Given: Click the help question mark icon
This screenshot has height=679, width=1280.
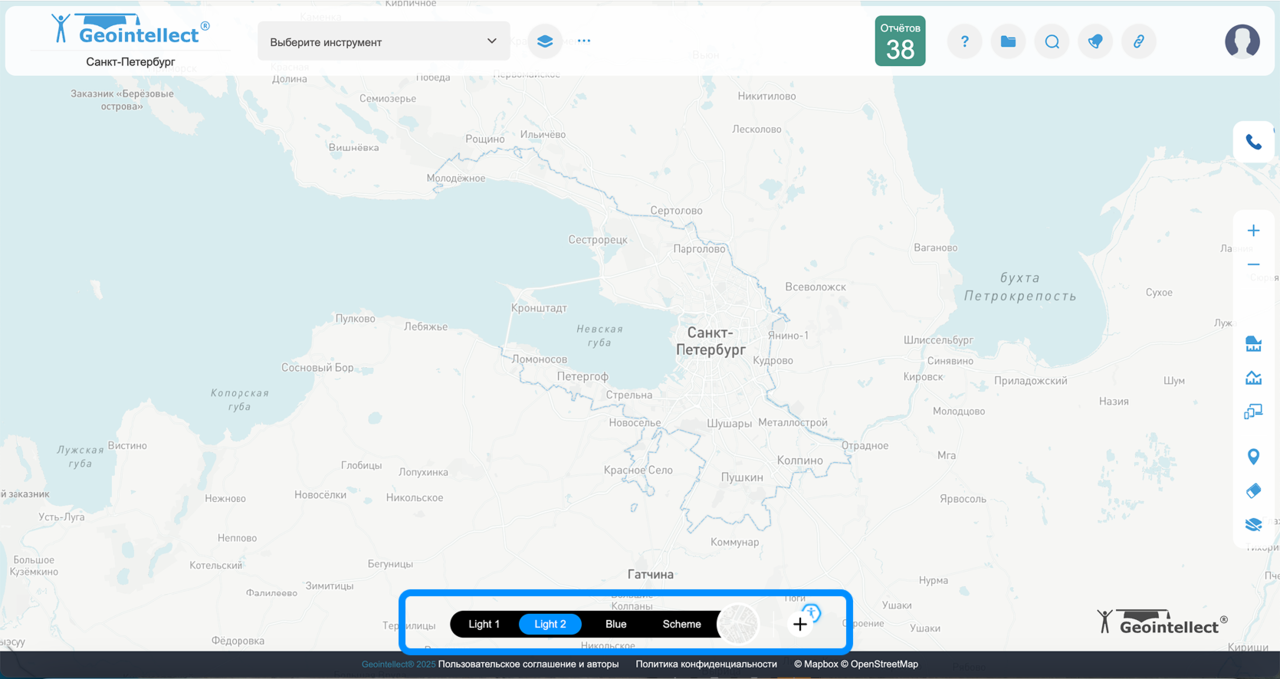Looking at the screenshot, I should [964, 42].
